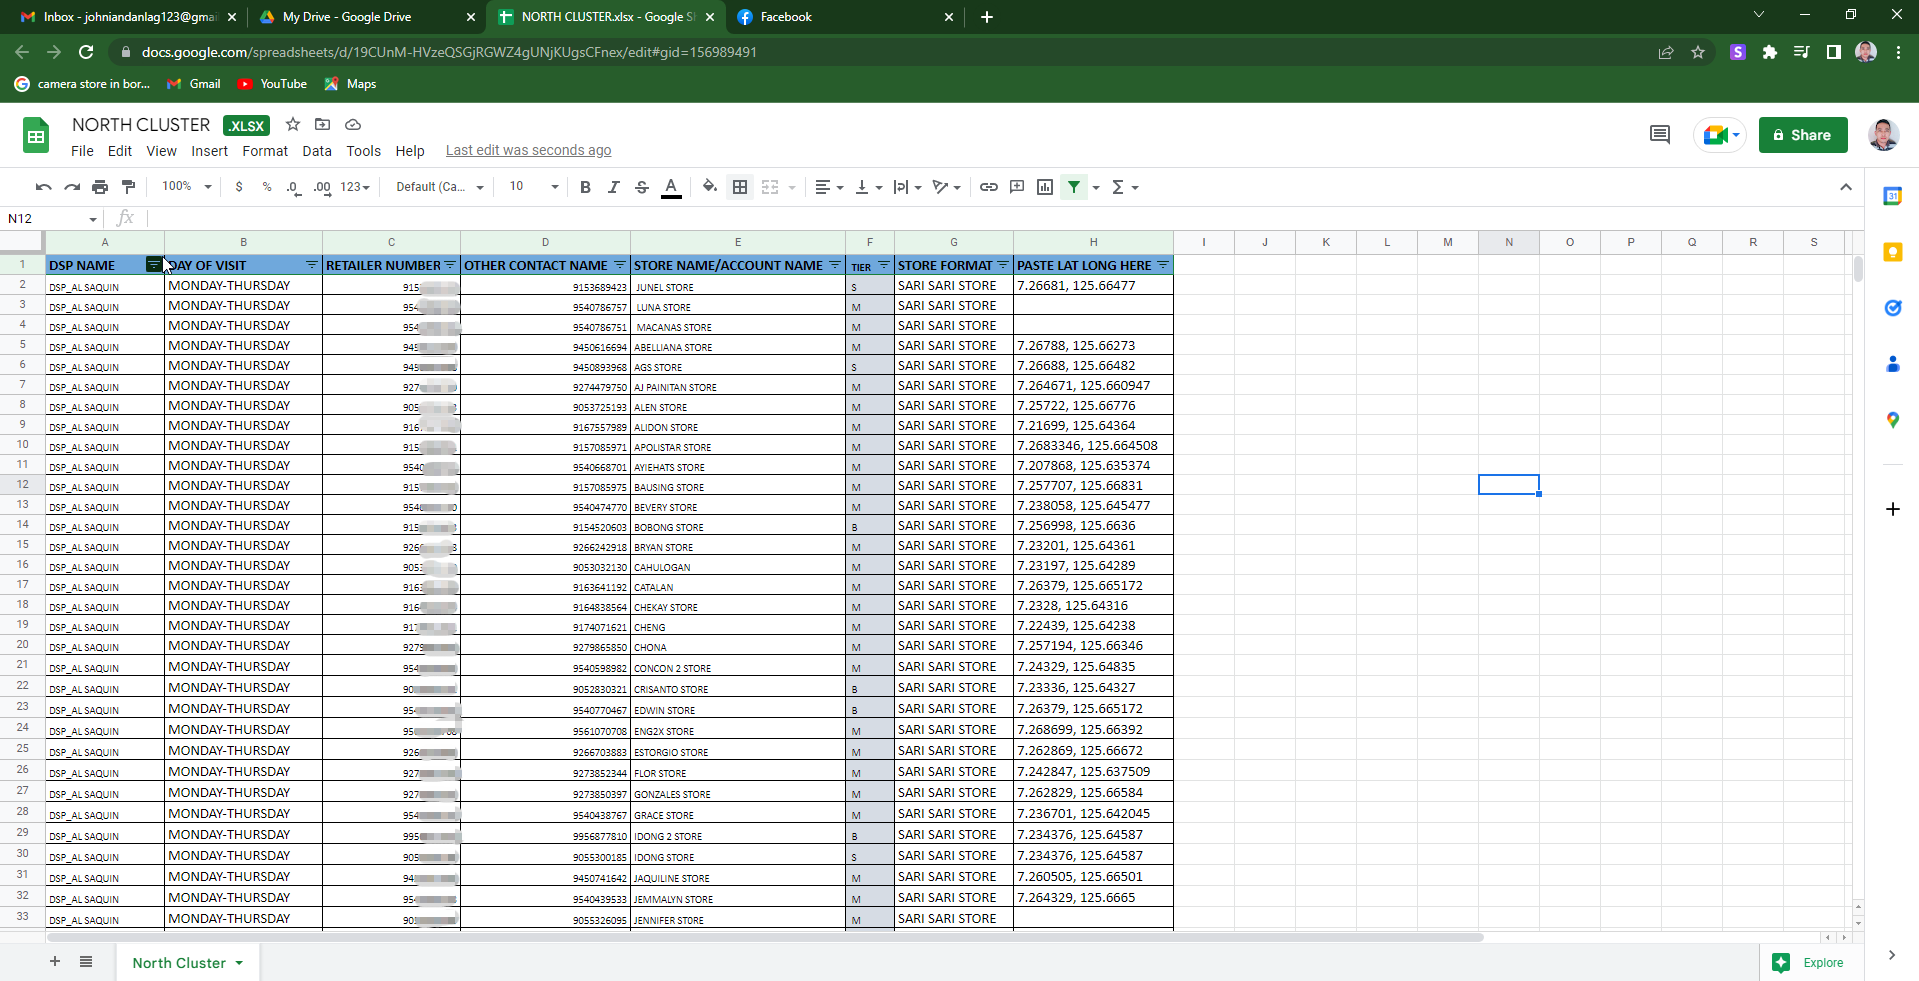Toggle bold formatting
This screenshot has width=1919, height=981.
[x=585, y=187]
